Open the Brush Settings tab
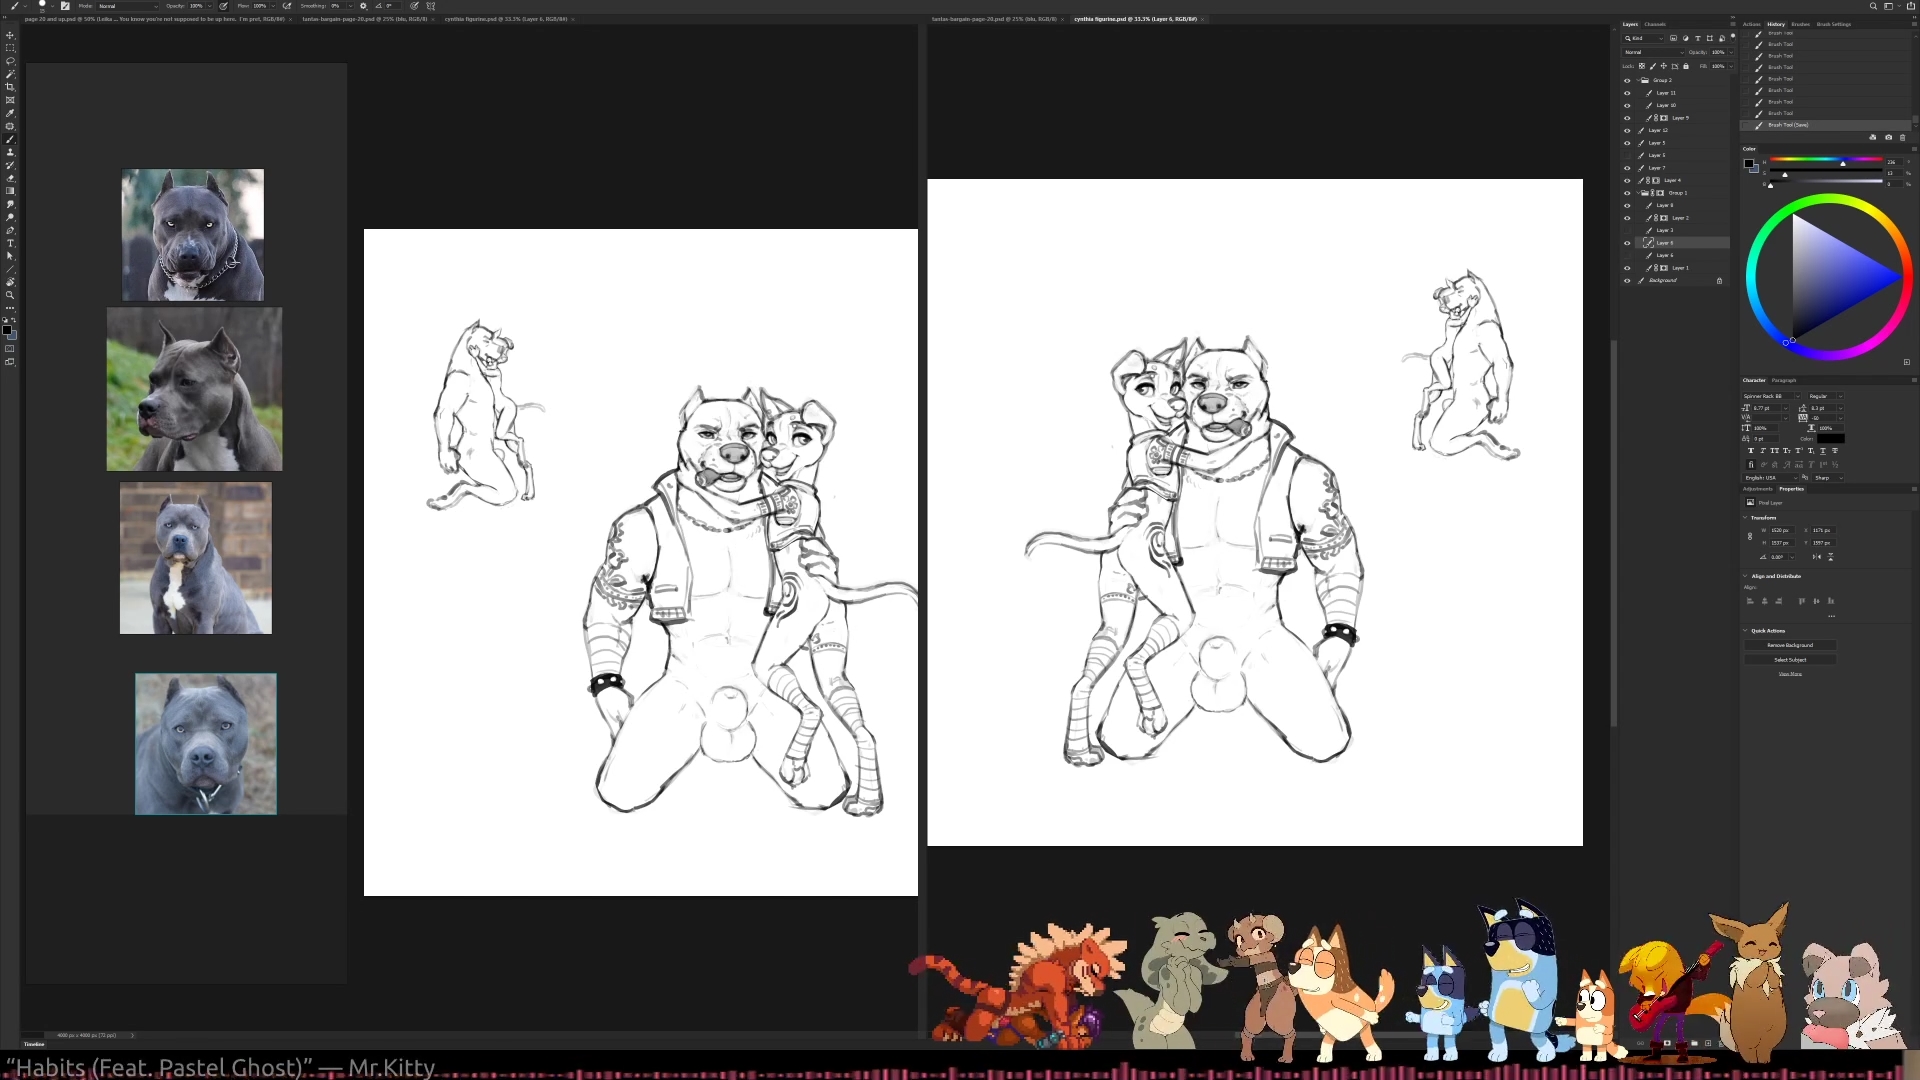1920x1080 pixels. pos(1834,24)
